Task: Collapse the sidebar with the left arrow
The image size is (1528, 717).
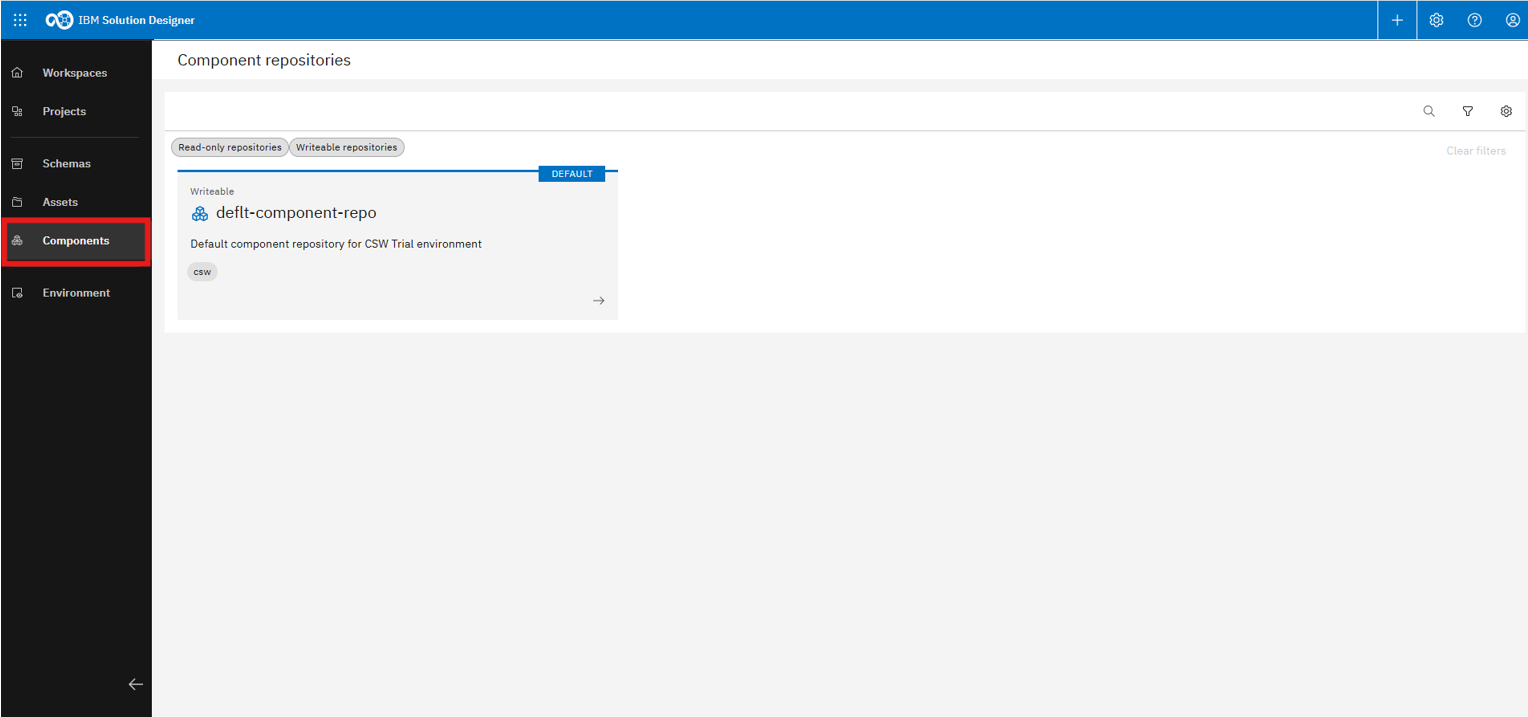Action: [x=136, y=684]
